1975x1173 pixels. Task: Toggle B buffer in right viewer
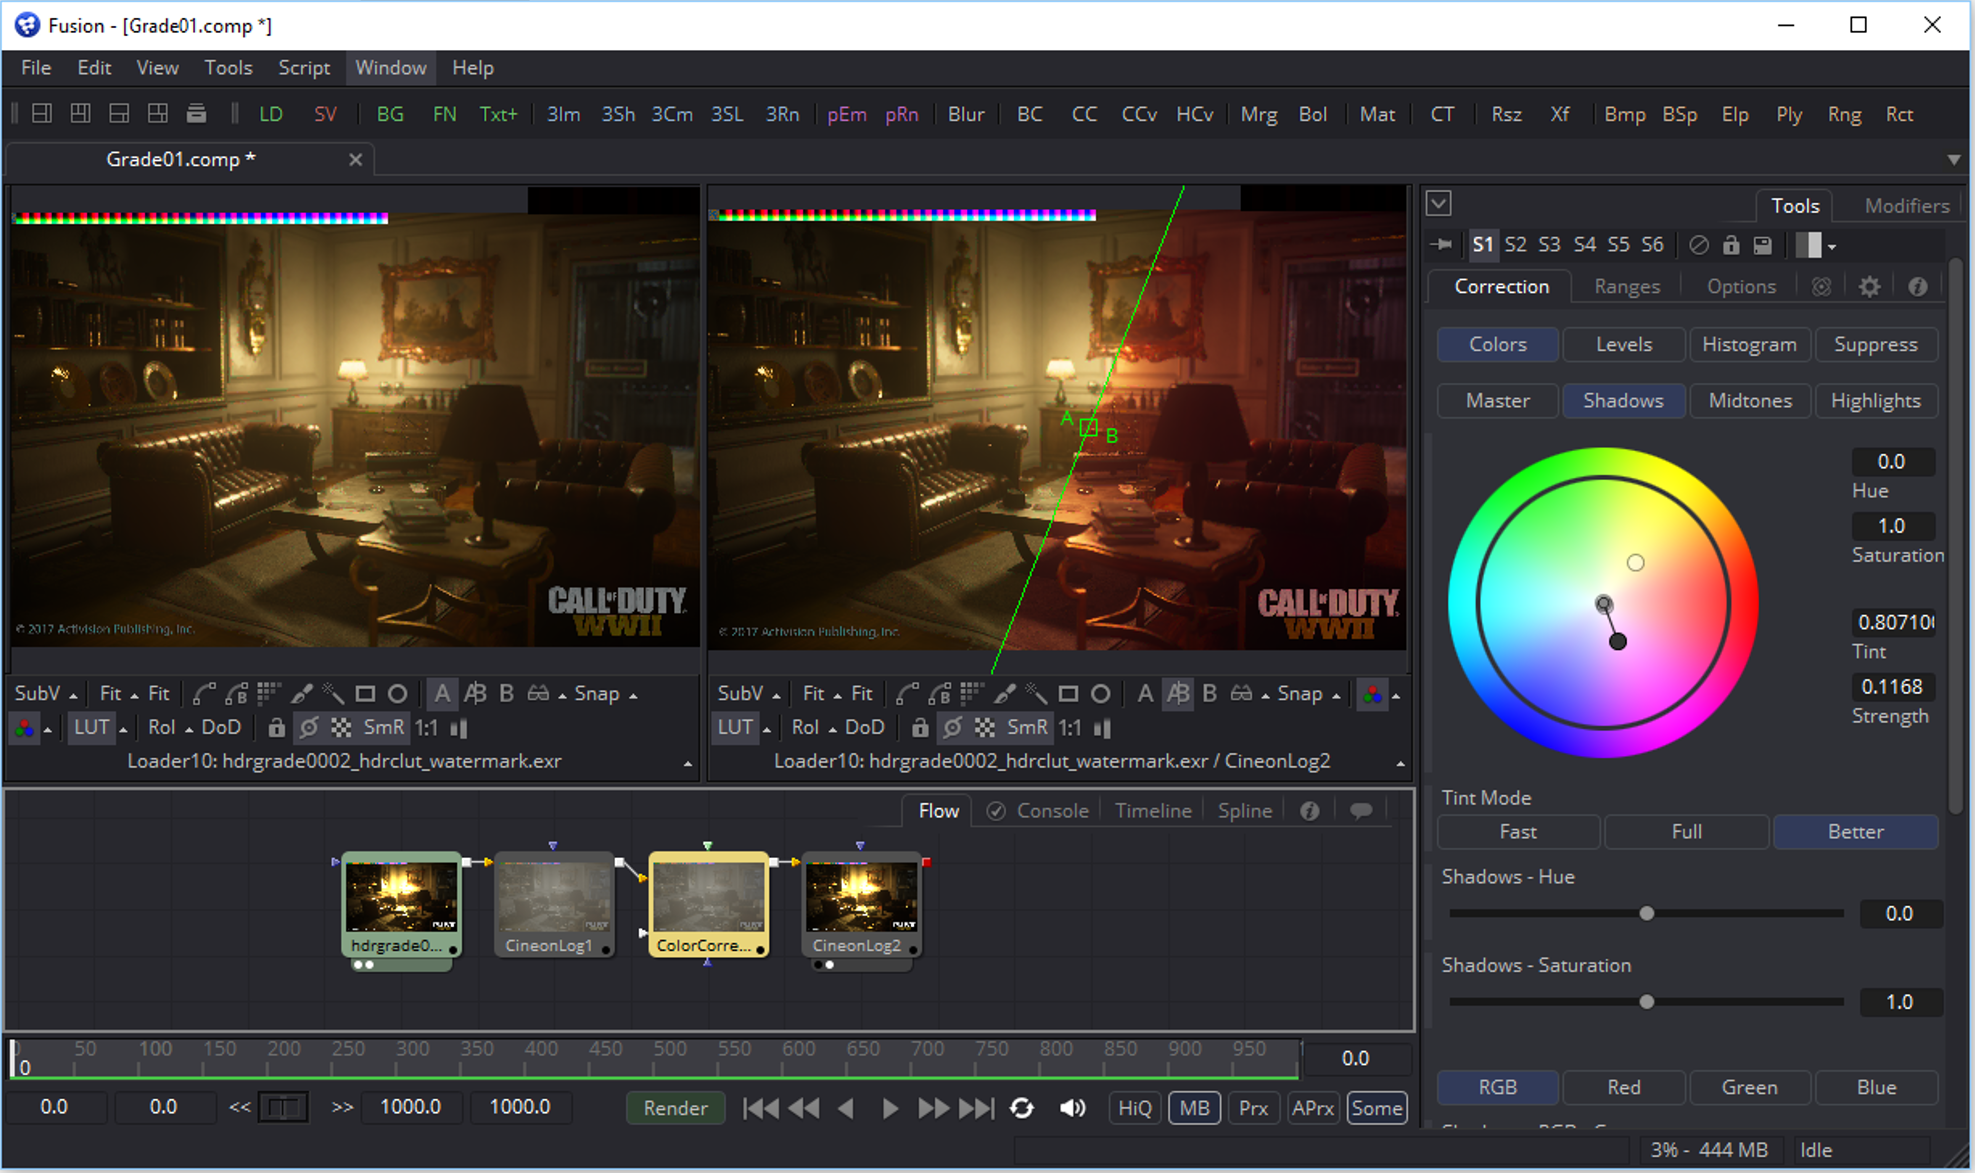click(1209, 694)
